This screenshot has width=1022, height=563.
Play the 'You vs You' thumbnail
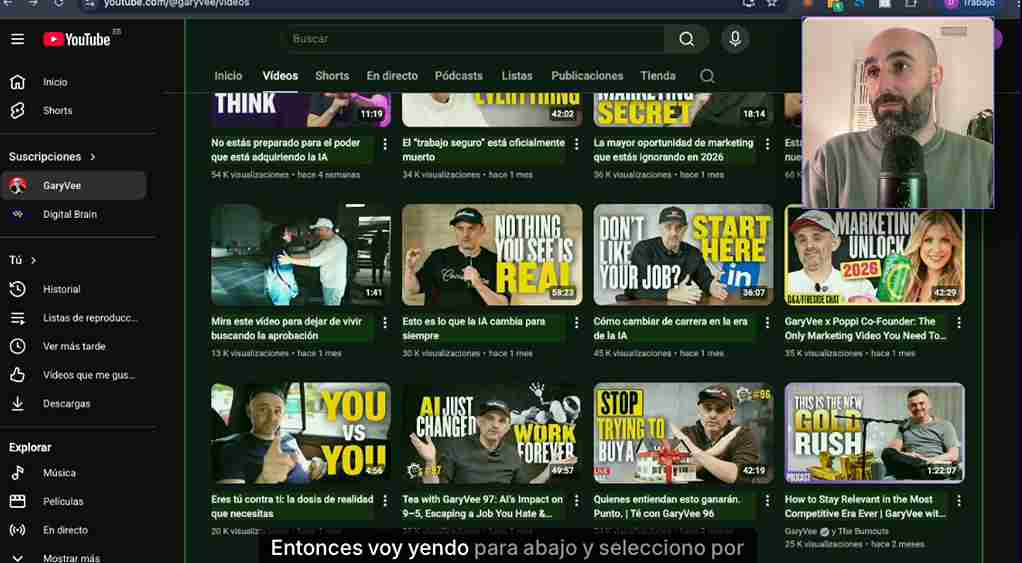pos(300,433)
